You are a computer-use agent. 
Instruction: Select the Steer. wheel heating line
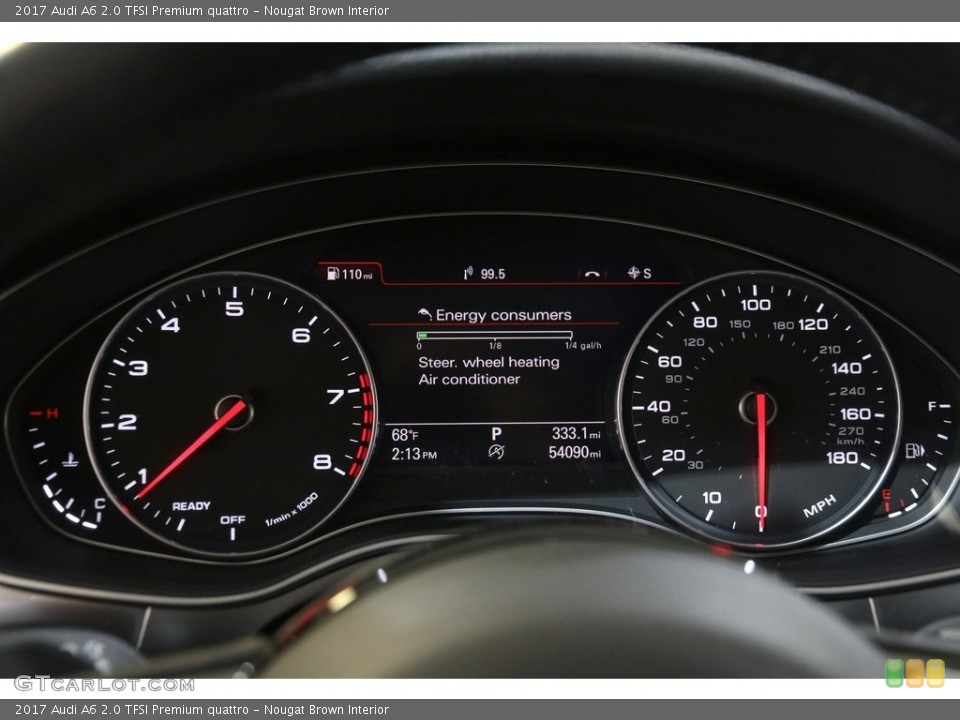tap(489, 362)
